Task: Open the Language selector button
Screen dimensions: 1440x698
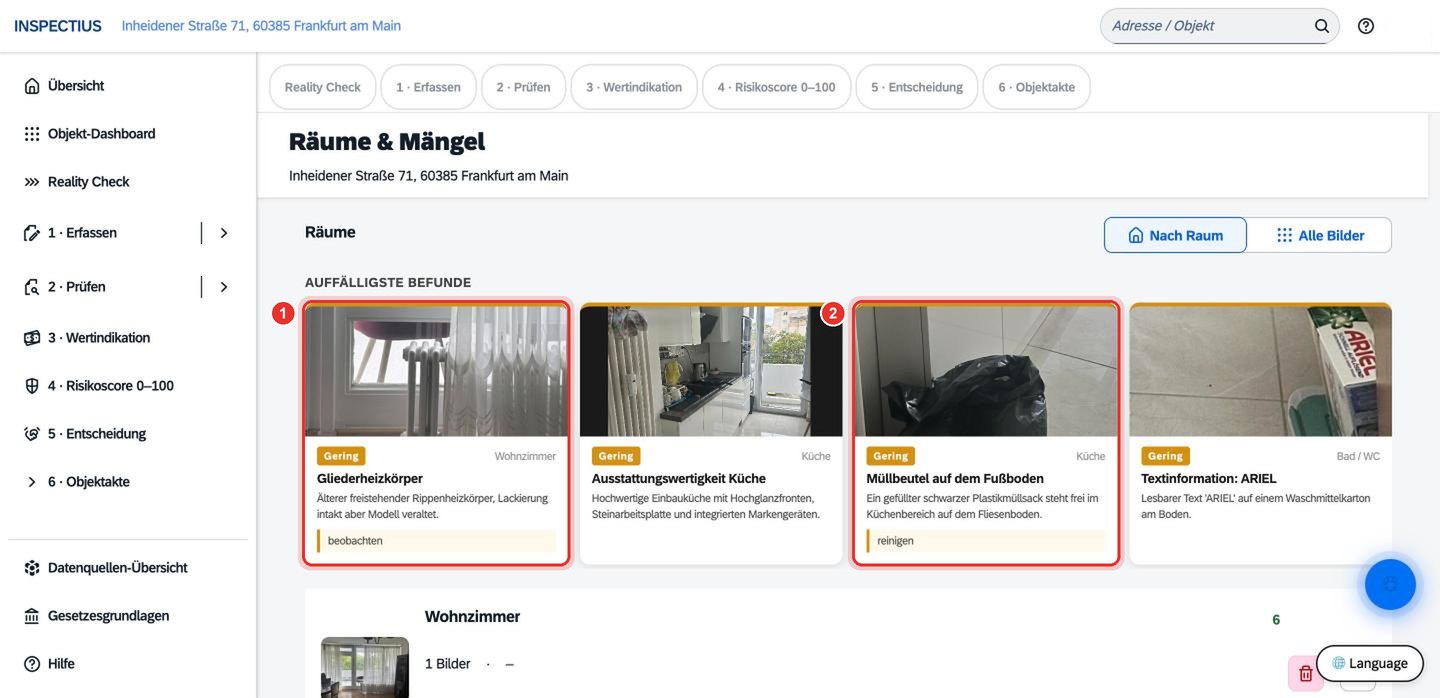Action: click(x=1370, y=663)
